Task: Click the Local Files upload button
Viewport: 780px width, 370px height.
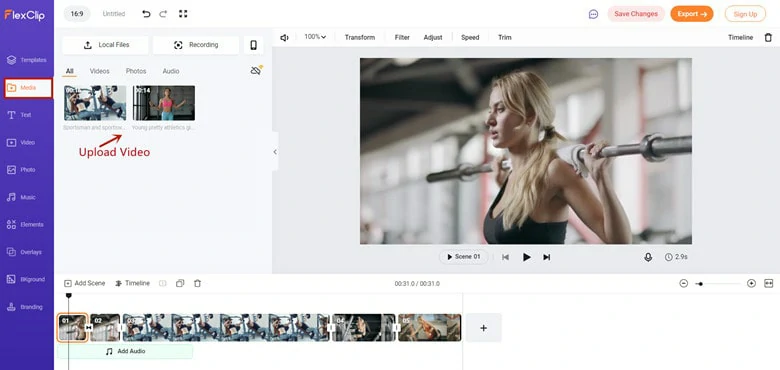Action: [105, 45]
